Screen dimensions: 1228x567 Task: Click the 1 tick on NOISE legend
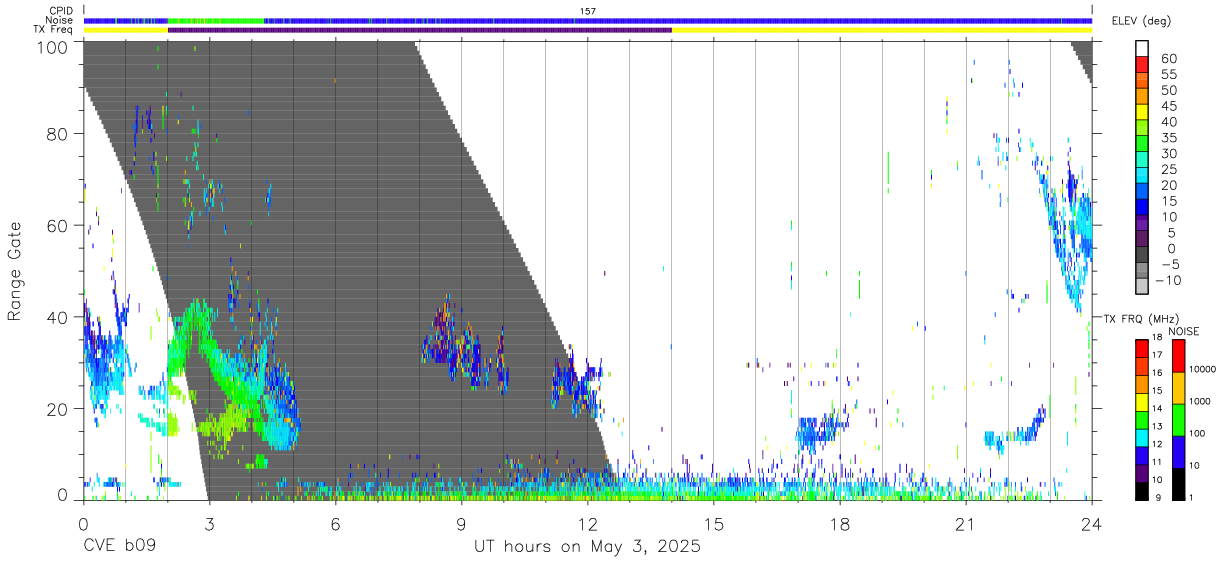tap(1190, 497)
